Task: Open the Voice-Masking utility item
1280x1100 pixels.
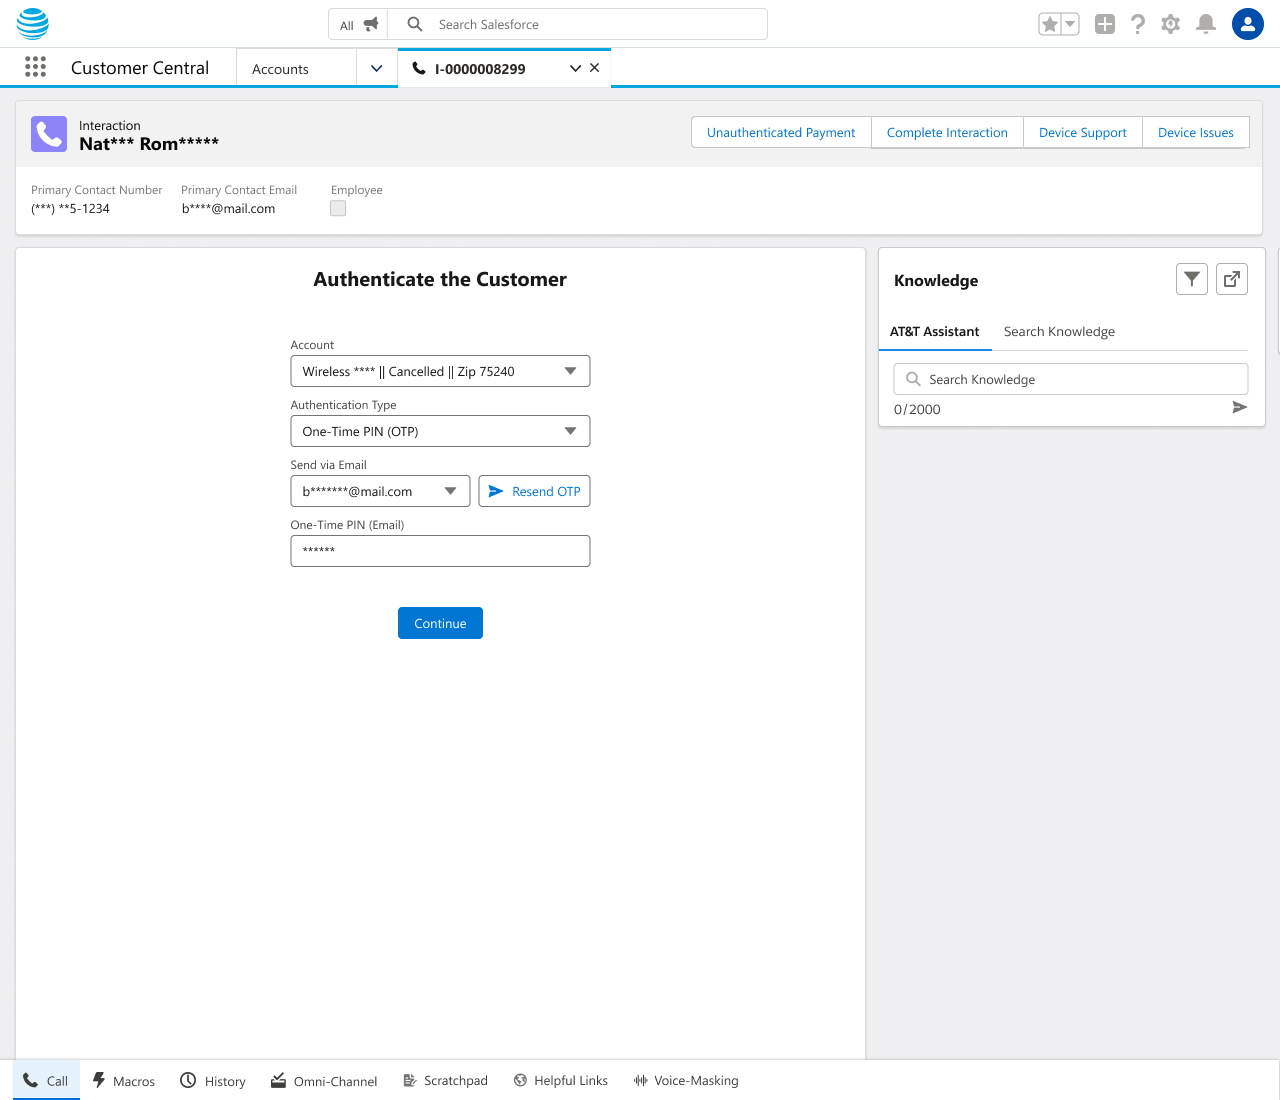Action: 686,1080
